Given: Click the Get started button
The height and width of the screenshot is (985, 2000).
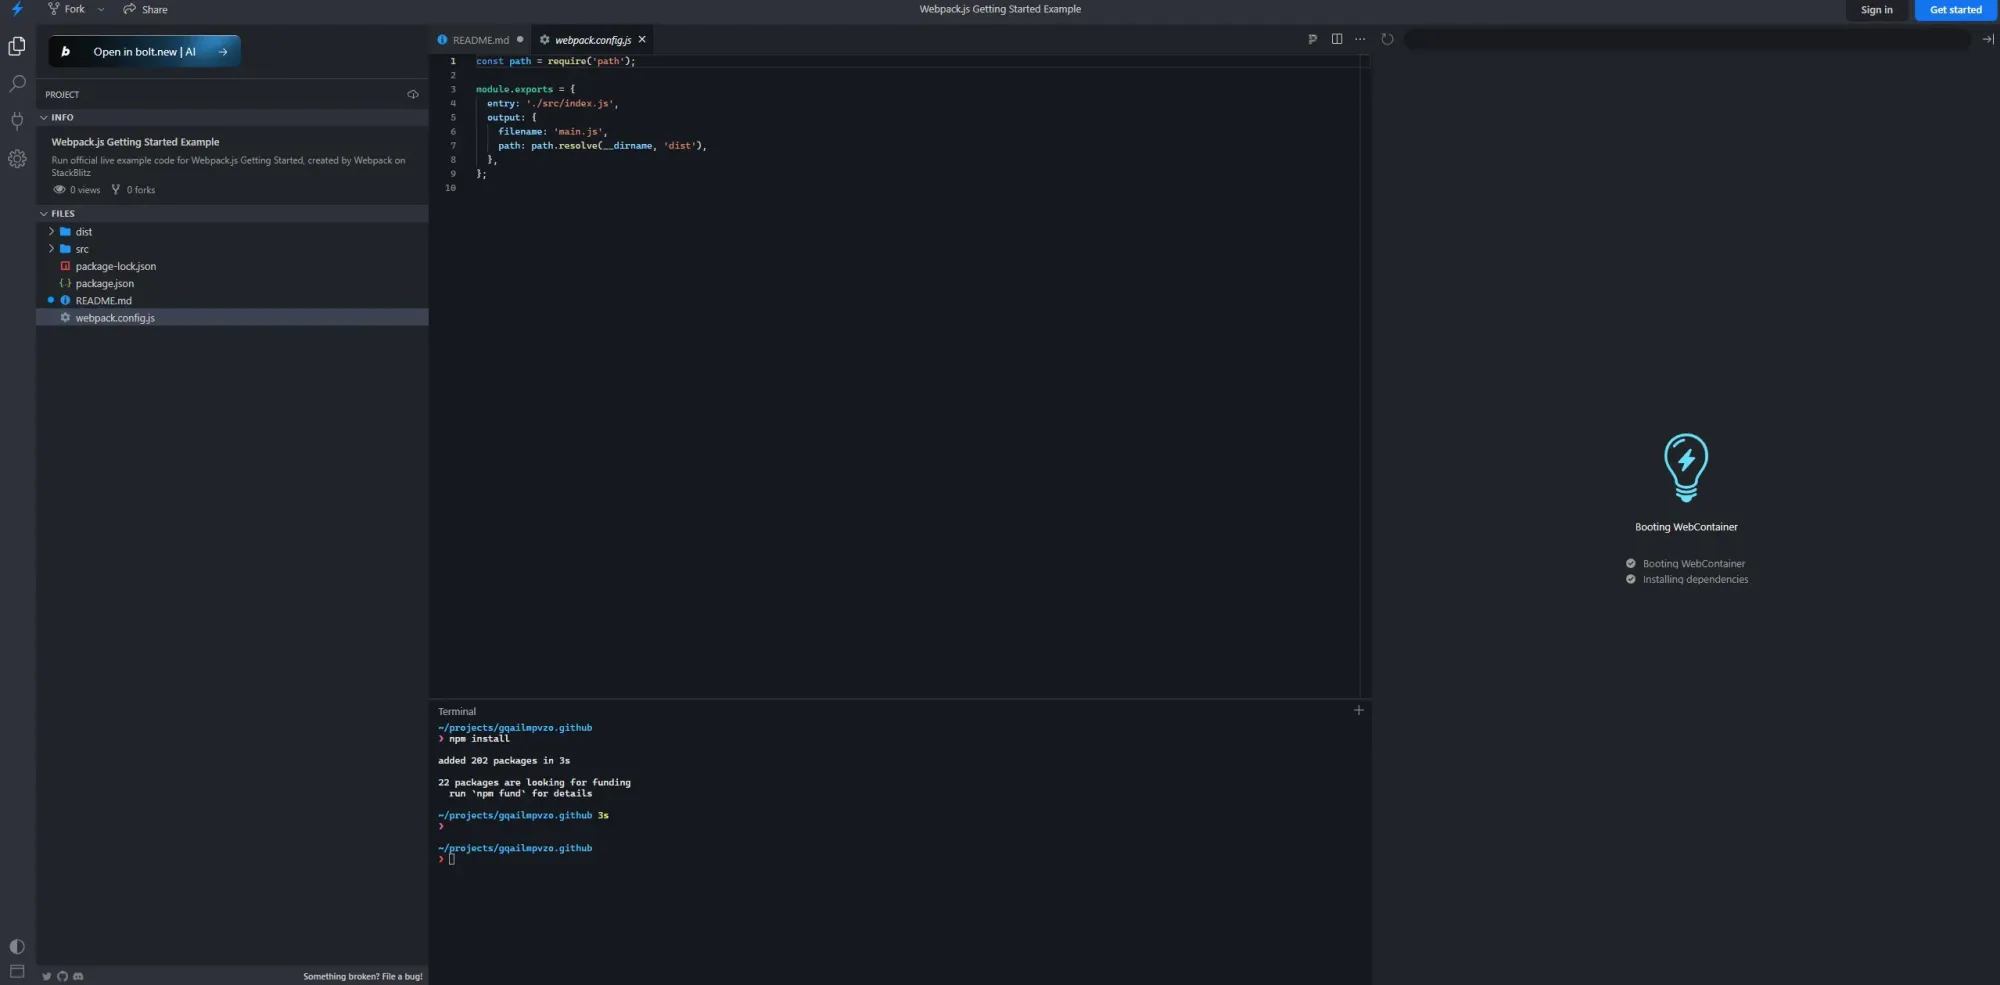Looking at the screenshot, I should coord(1955,10).
